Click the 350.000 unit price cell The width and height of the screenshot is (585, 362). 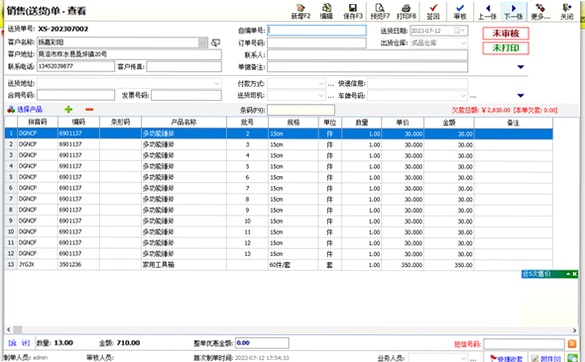[x=403, y=265]
